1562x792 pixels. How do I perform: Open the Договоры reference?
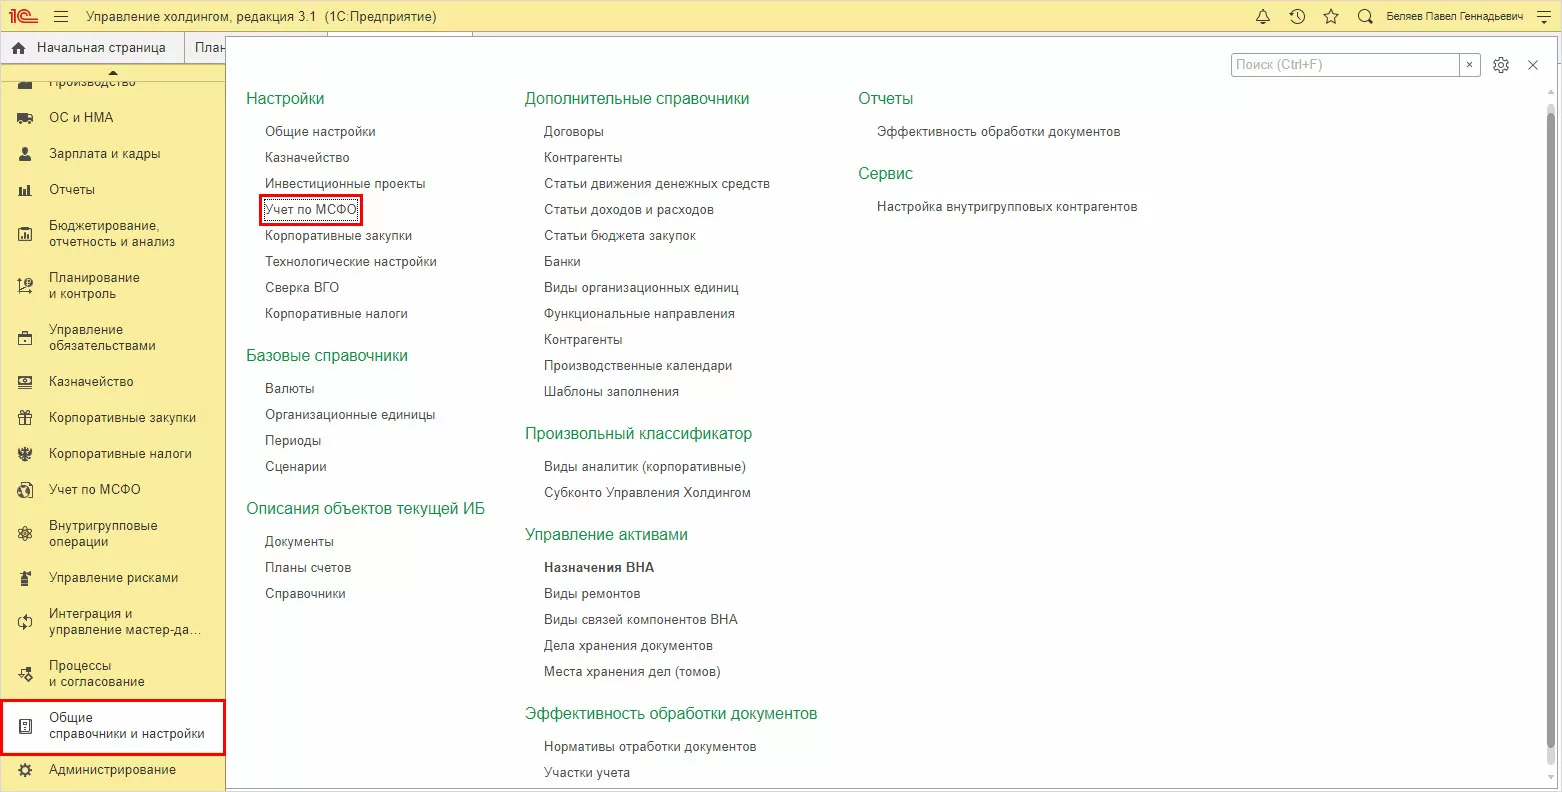click(x=574, y=131)
